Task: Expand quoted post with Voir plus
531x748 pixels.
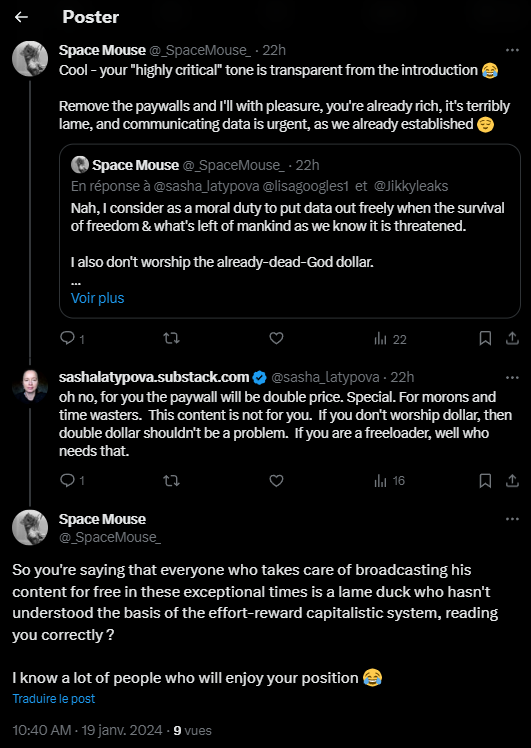Action: 97,298
